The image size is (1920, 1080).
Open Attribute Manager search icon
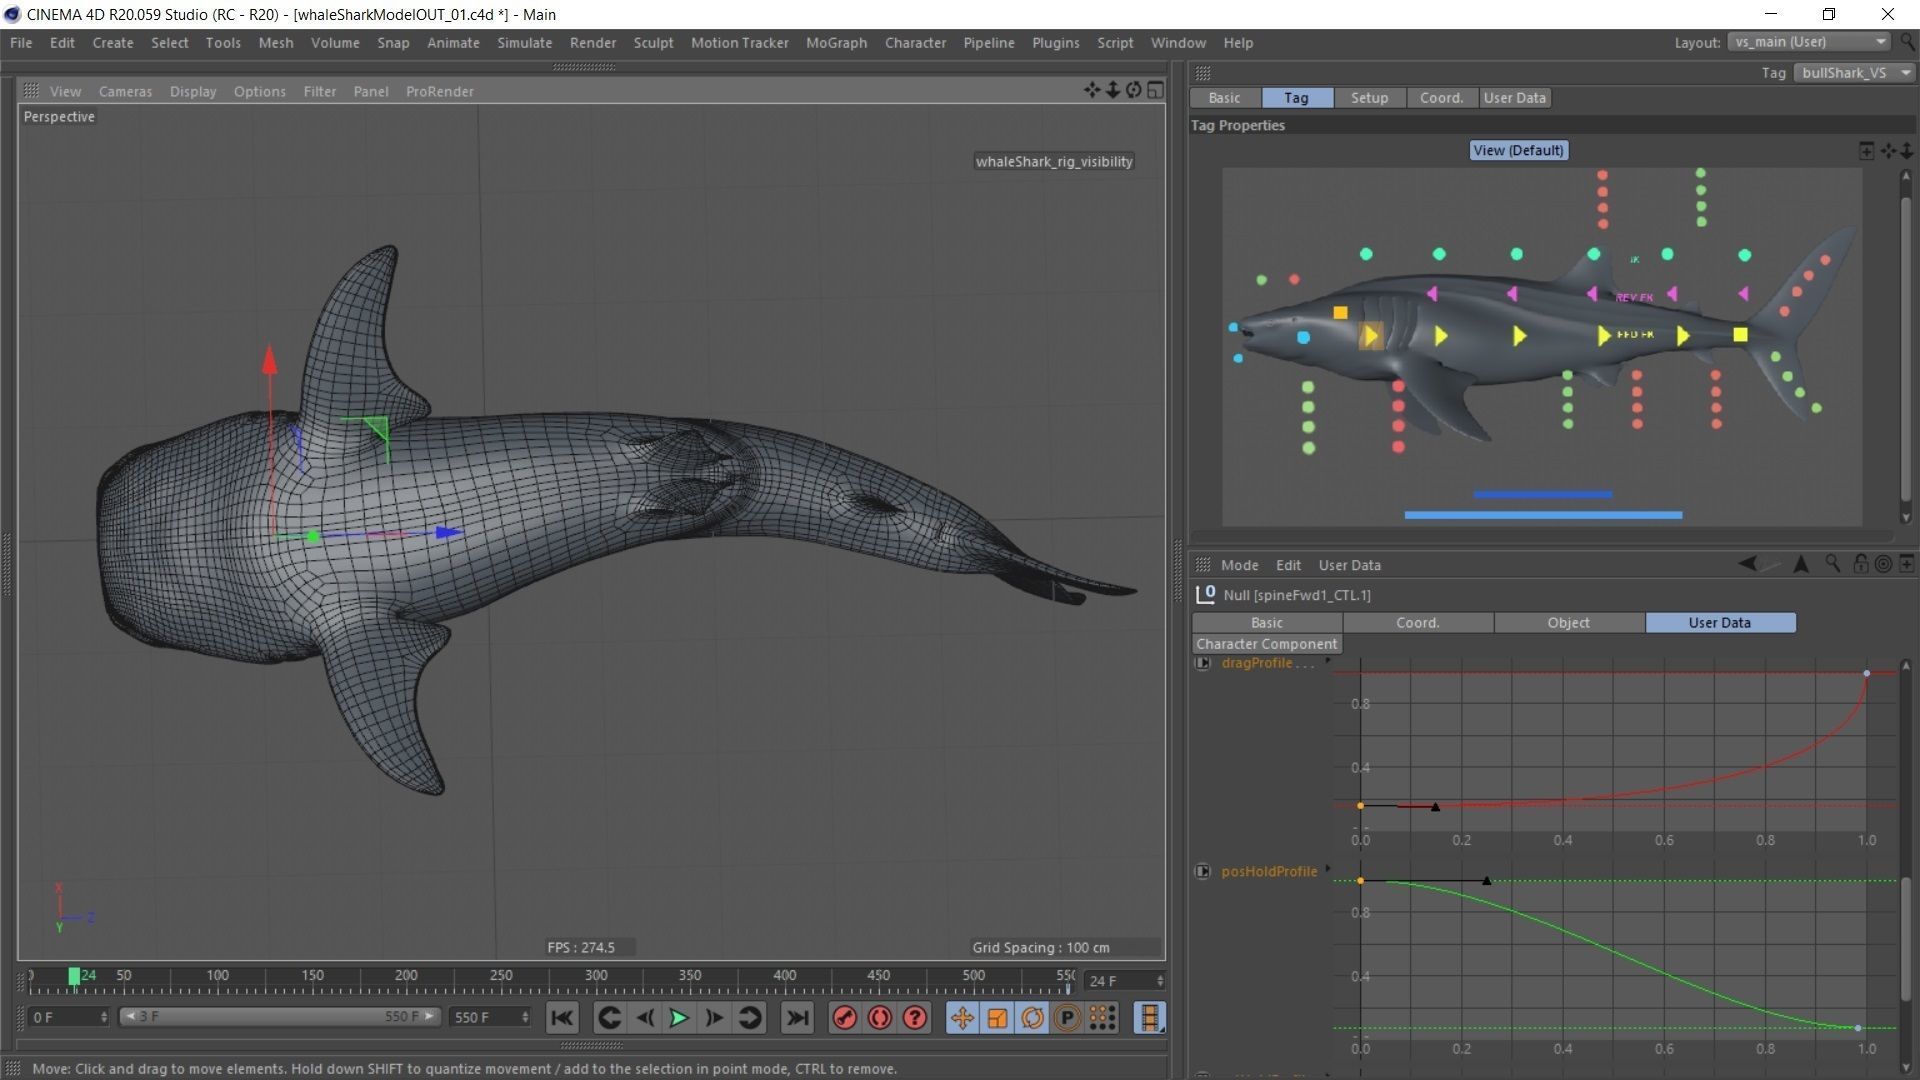click(1832, 564)
